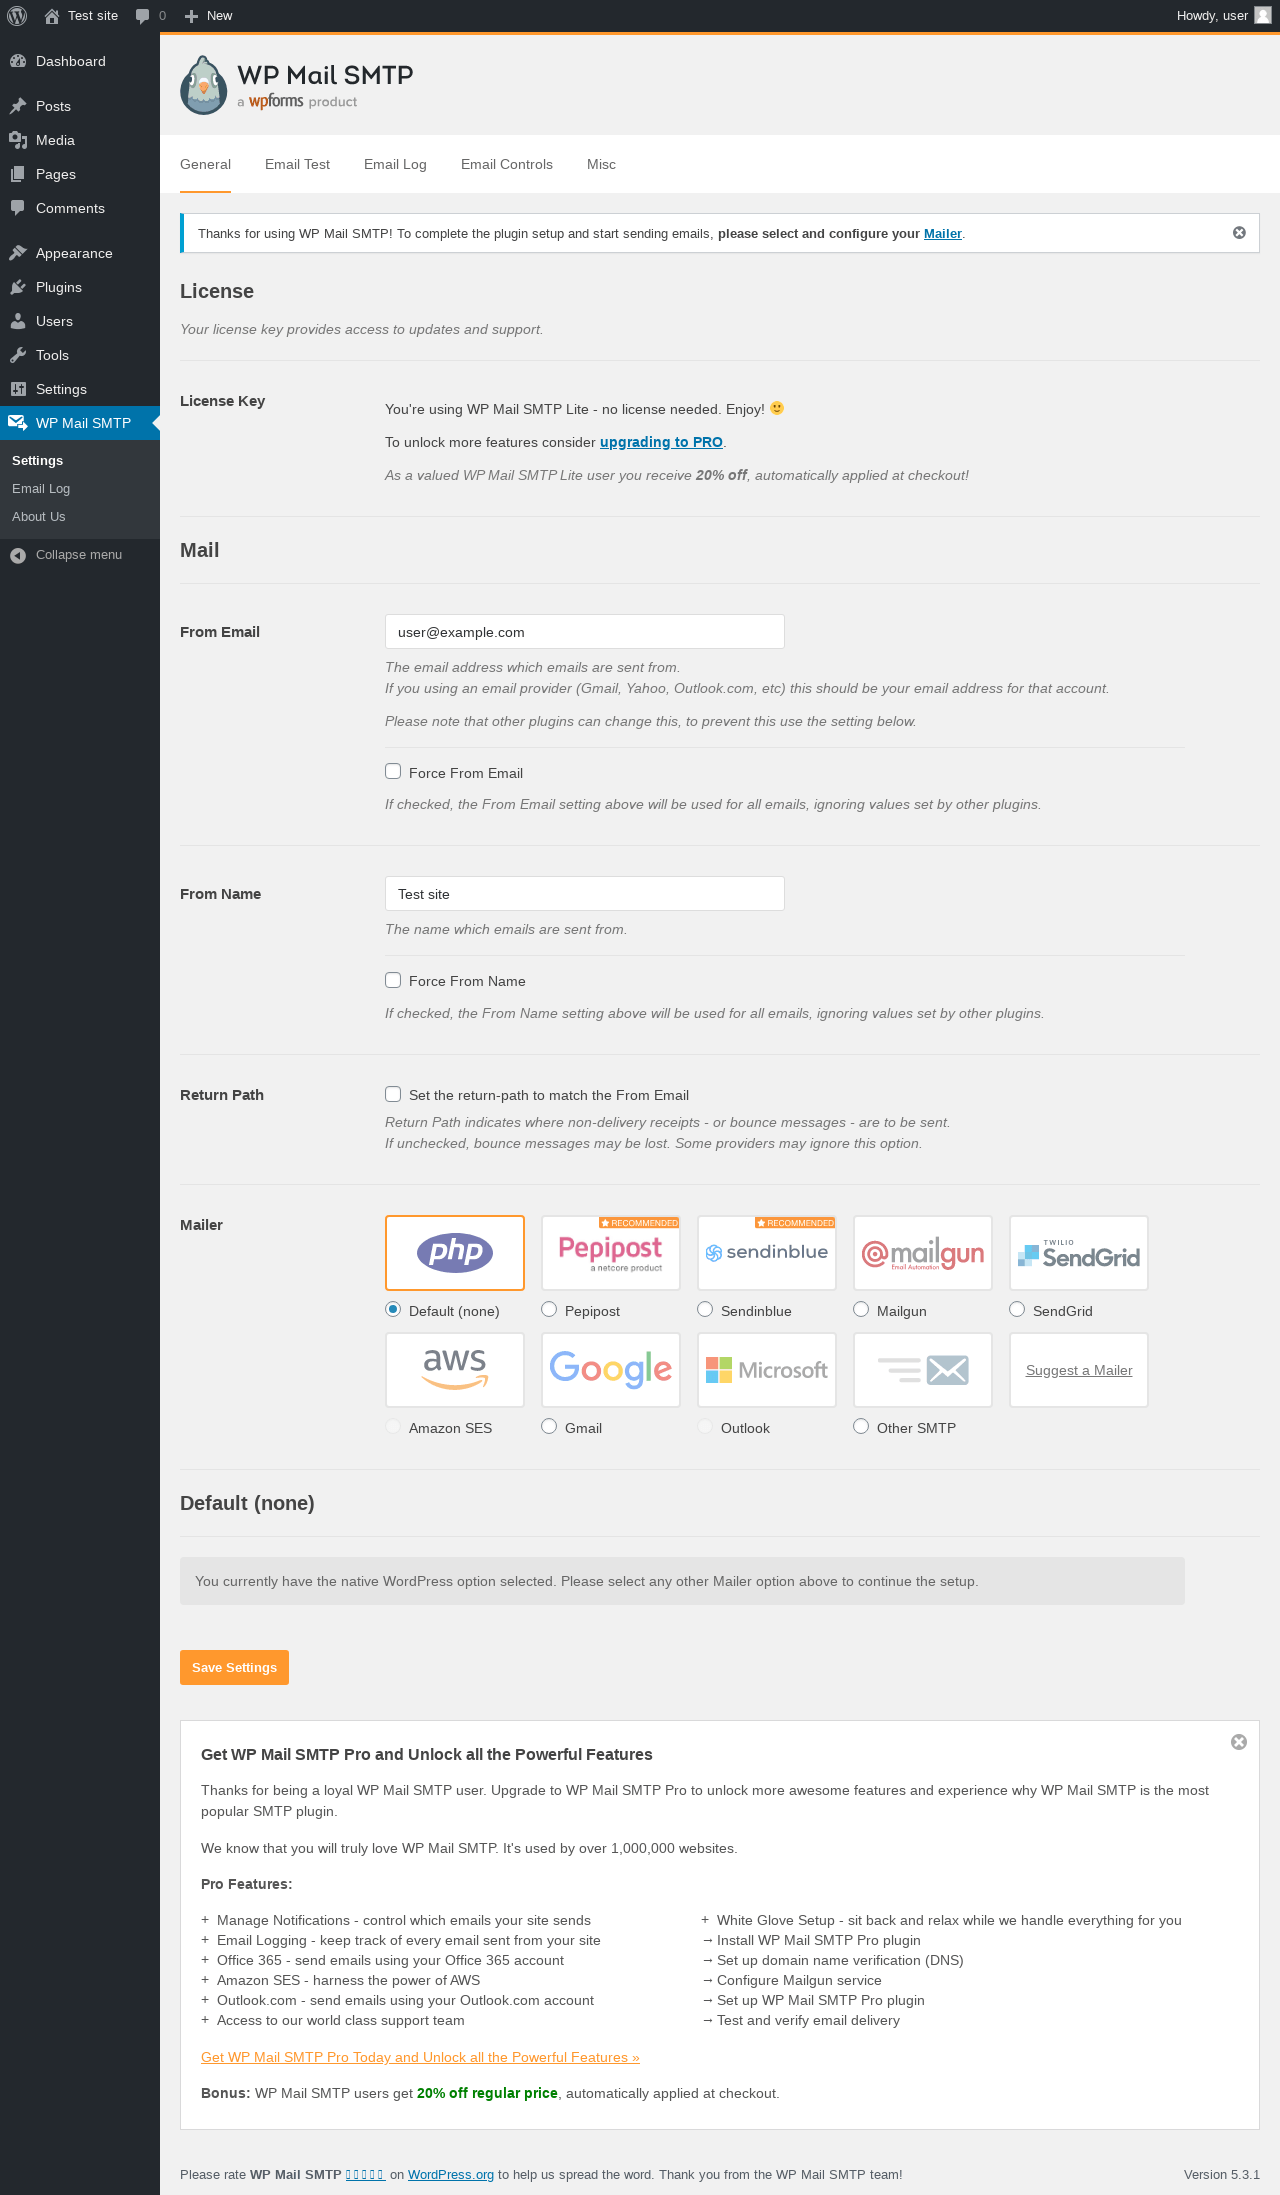This screenshot has width=1280, height=2195.
Task: Select the Pepipost mailer logo
Action: [611, 1253]
